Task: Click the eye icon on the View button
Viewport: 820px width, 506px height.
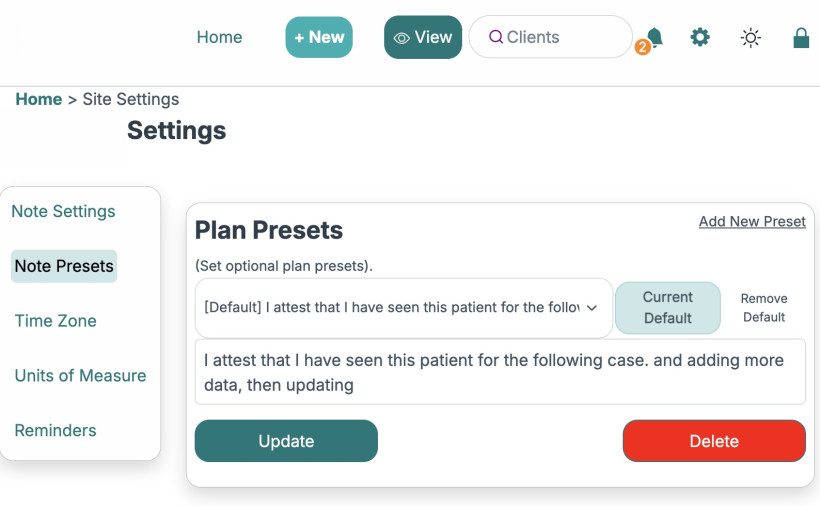Action: (402, 38)
